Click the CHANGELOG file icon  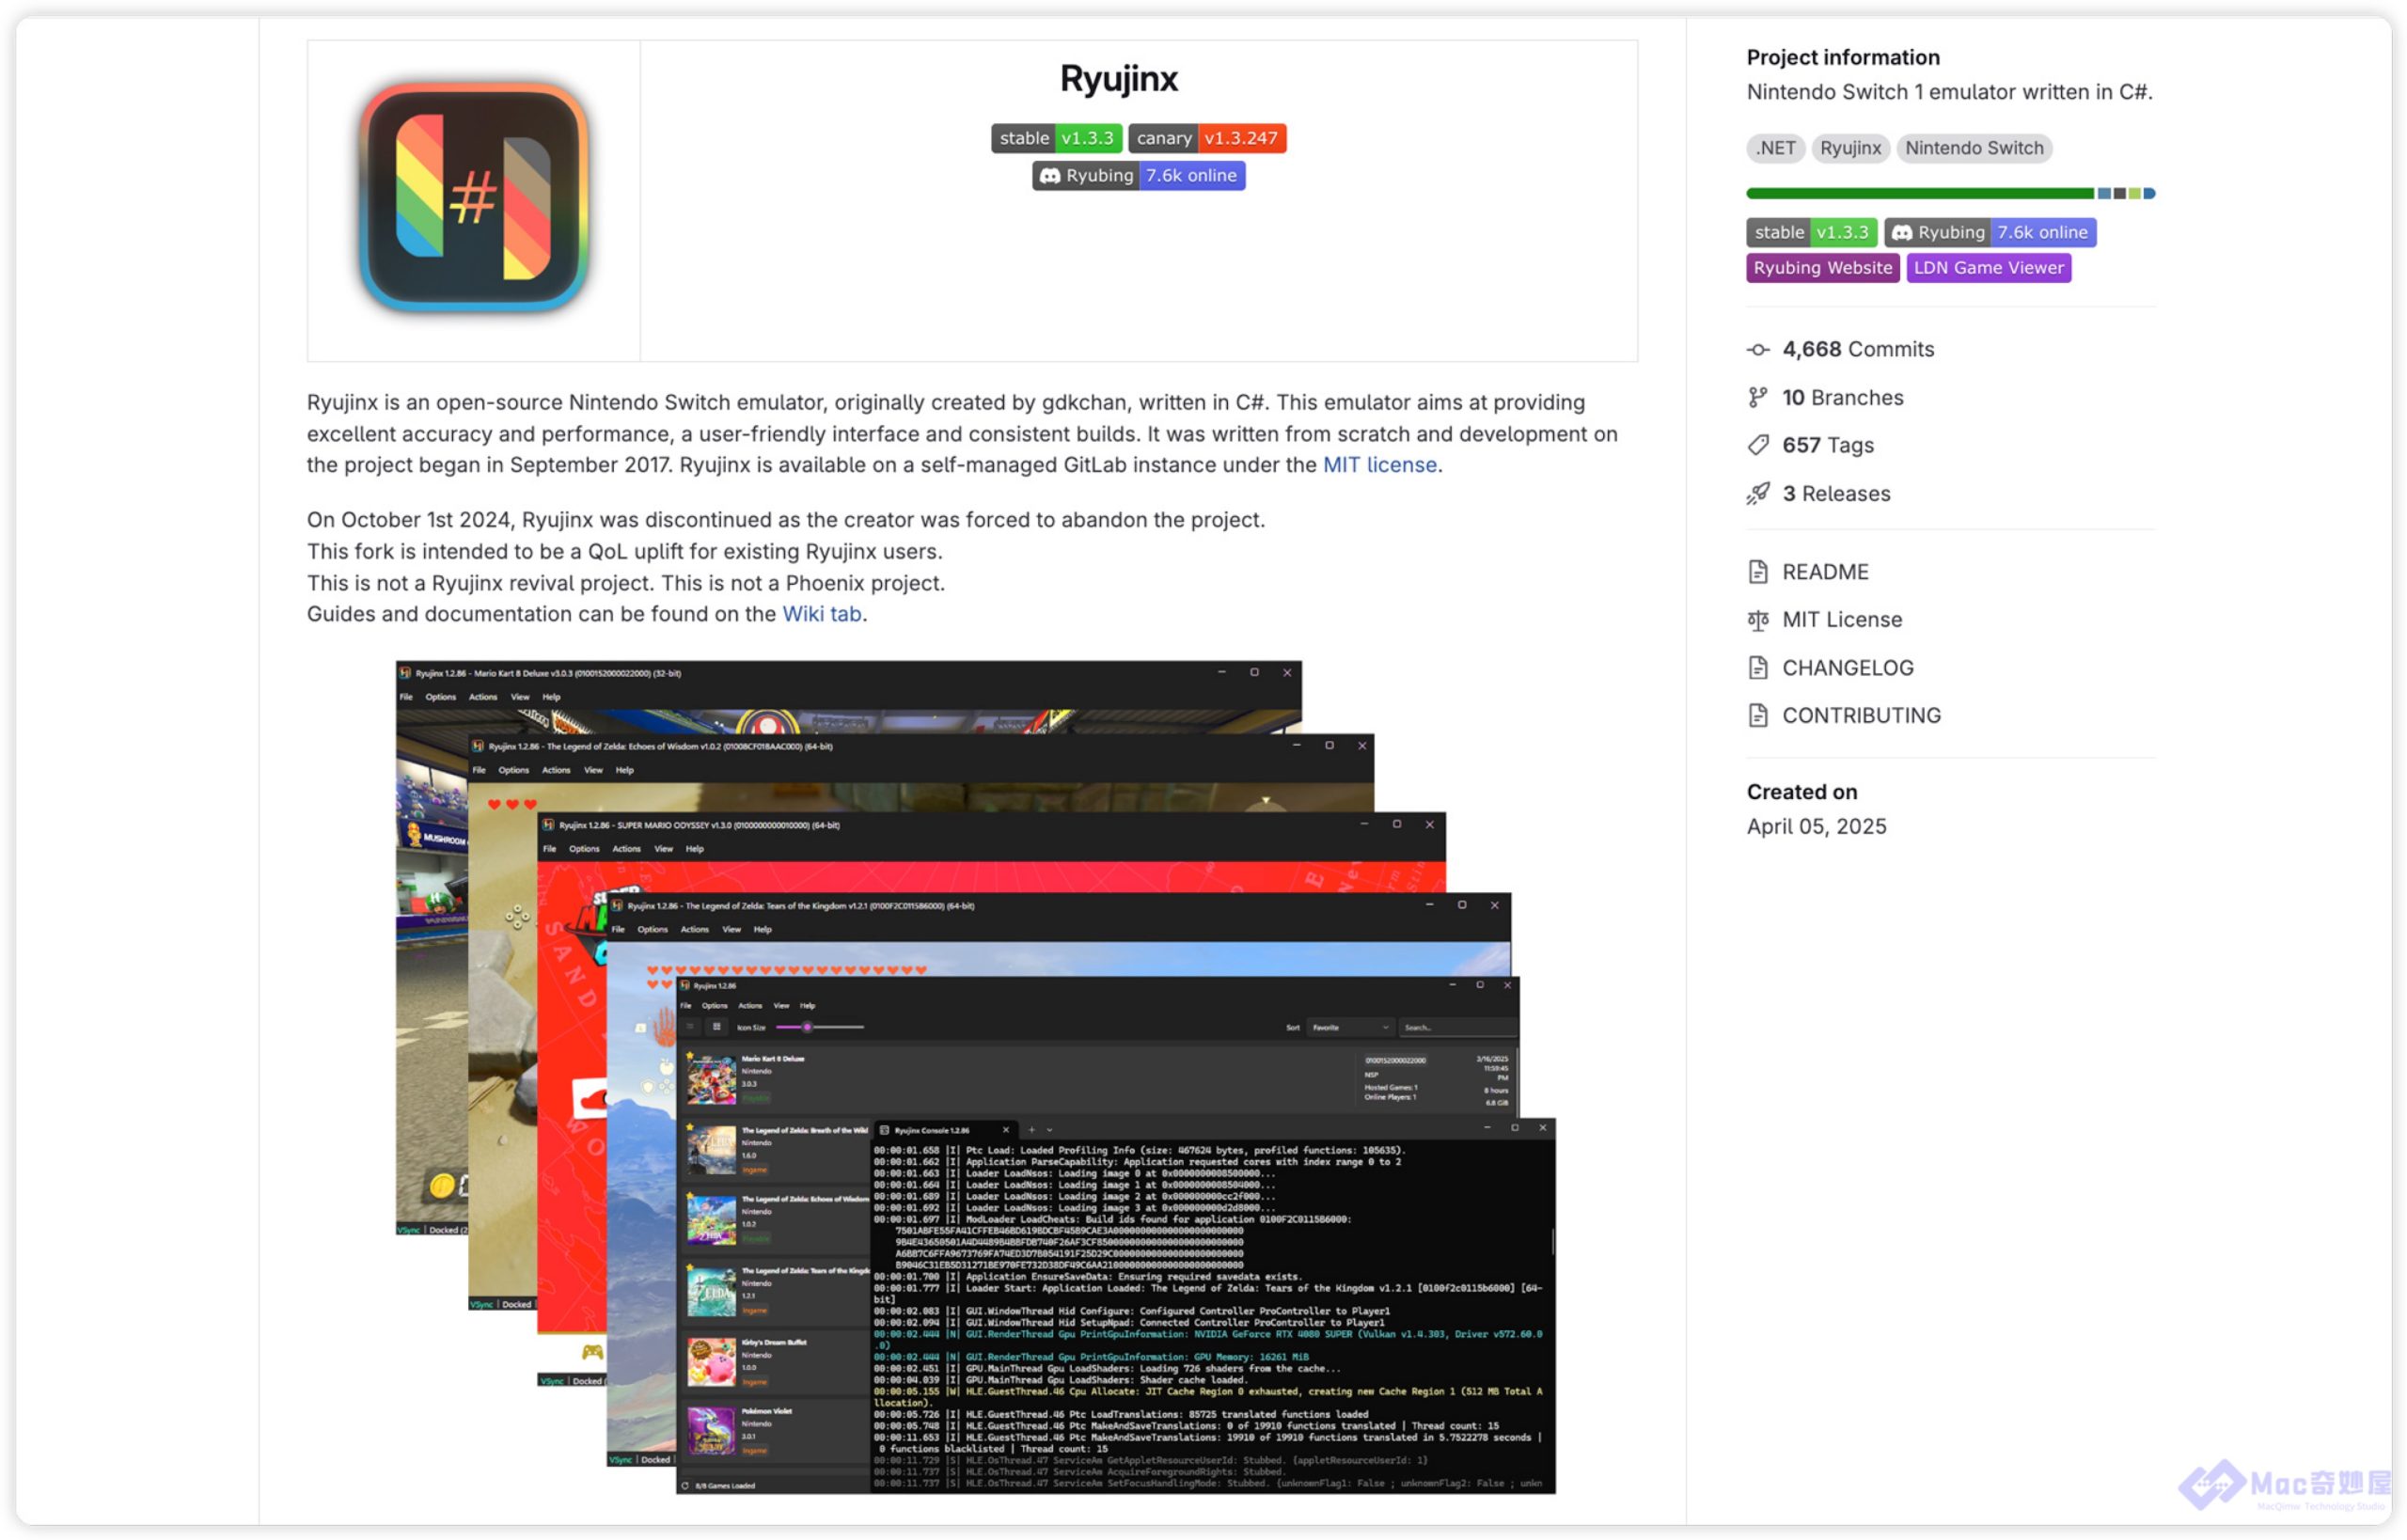pyautogui.click(x=1757, y=667)
